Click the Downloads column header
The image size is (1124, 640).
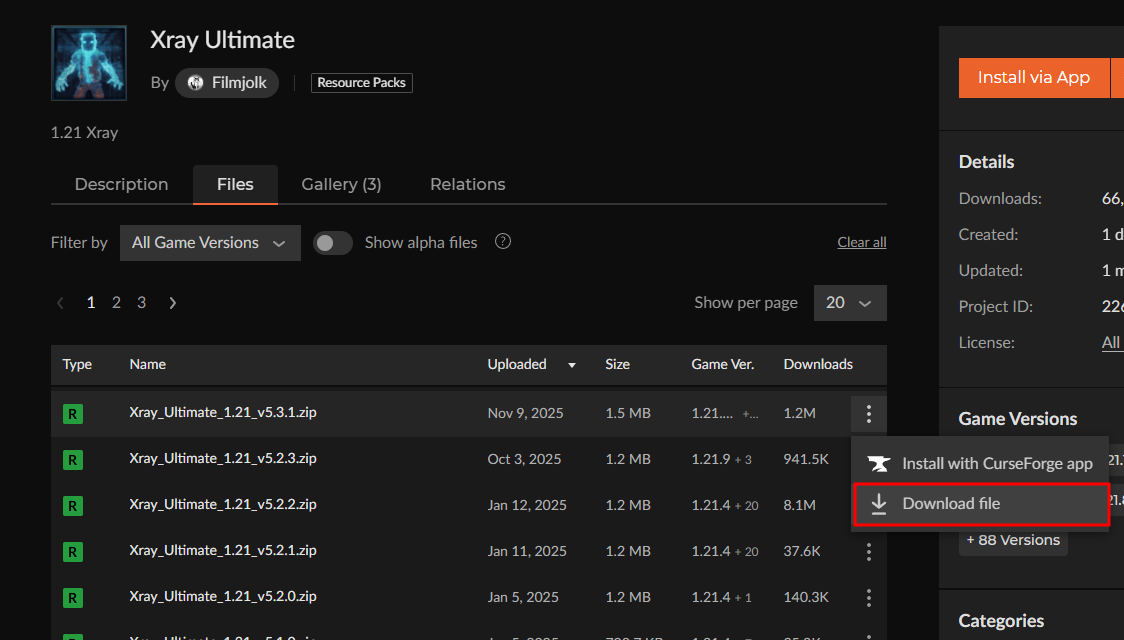pyautogui.click(x=818, y=365)
